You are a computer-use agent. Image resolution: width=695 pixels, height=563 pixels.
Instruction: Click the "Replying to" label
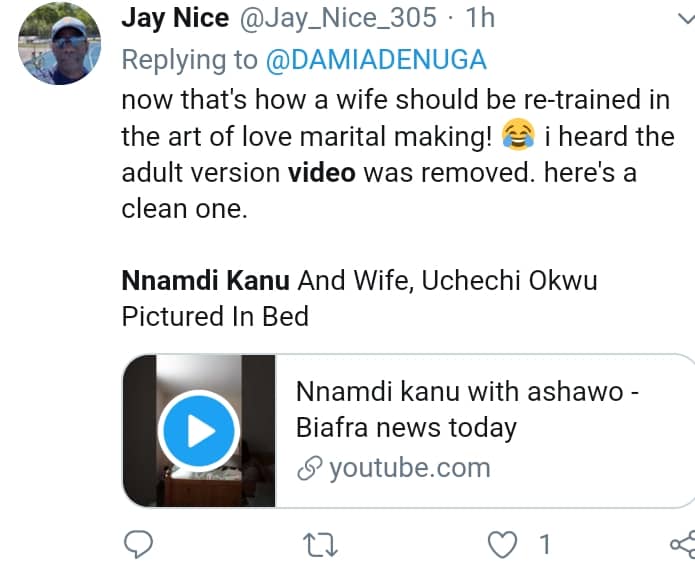pyautogui.click(x=189, y=59)
